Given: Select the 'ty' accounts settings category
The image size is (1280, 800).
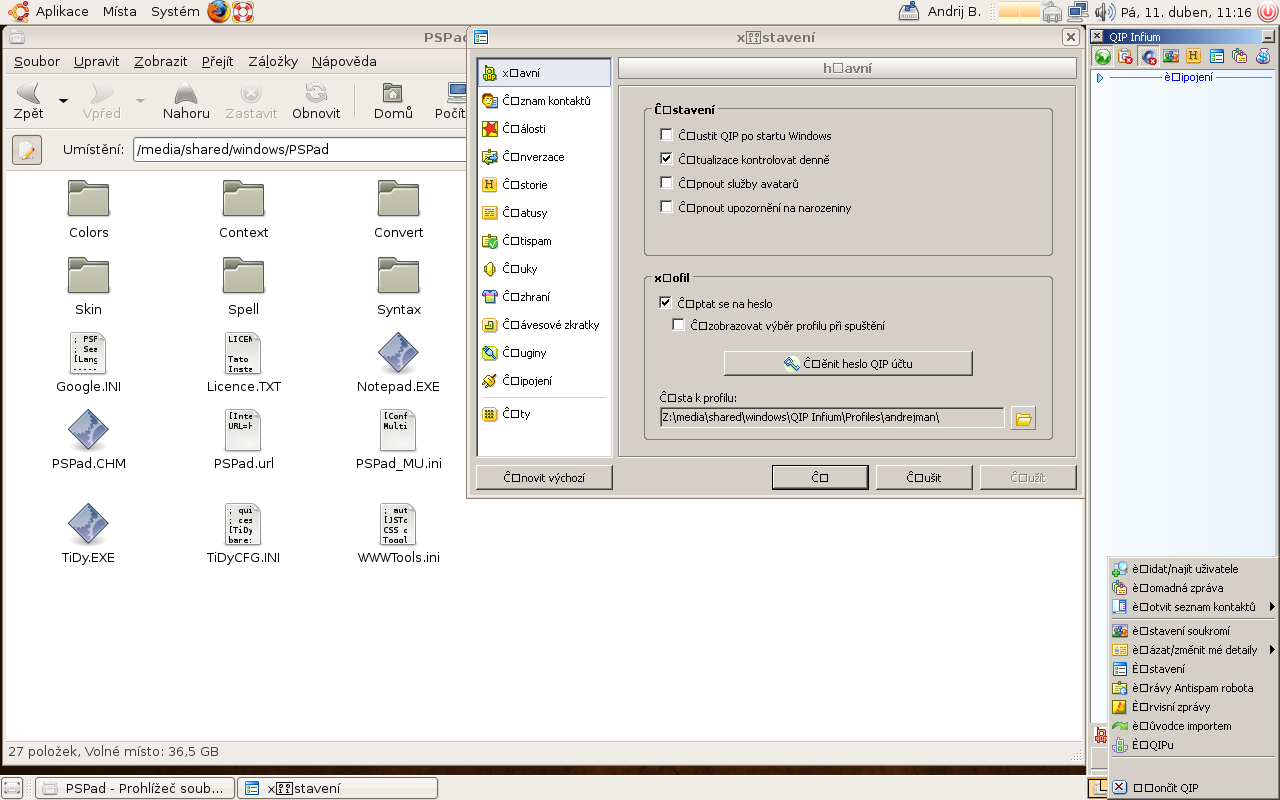Looking at the screenshot, I should (544, 414).
